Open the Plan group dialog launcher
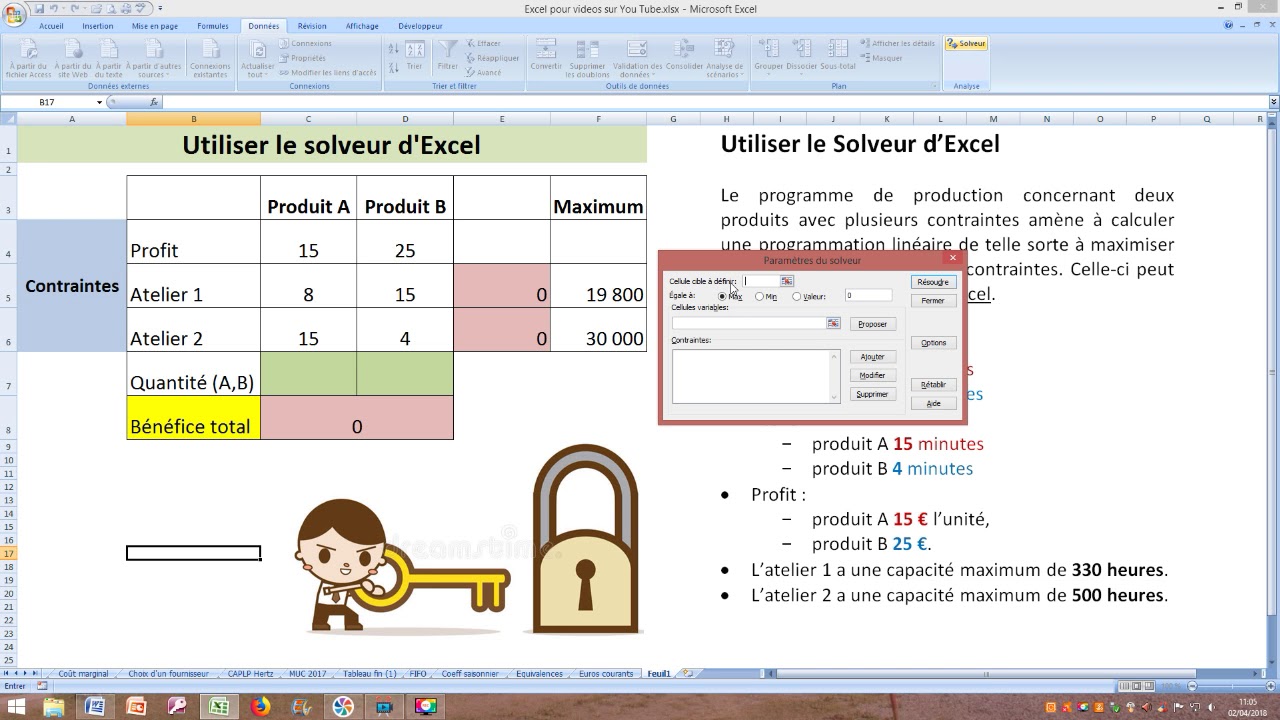The height and width of the screenshot is (720, 1280). coord(935,86)
